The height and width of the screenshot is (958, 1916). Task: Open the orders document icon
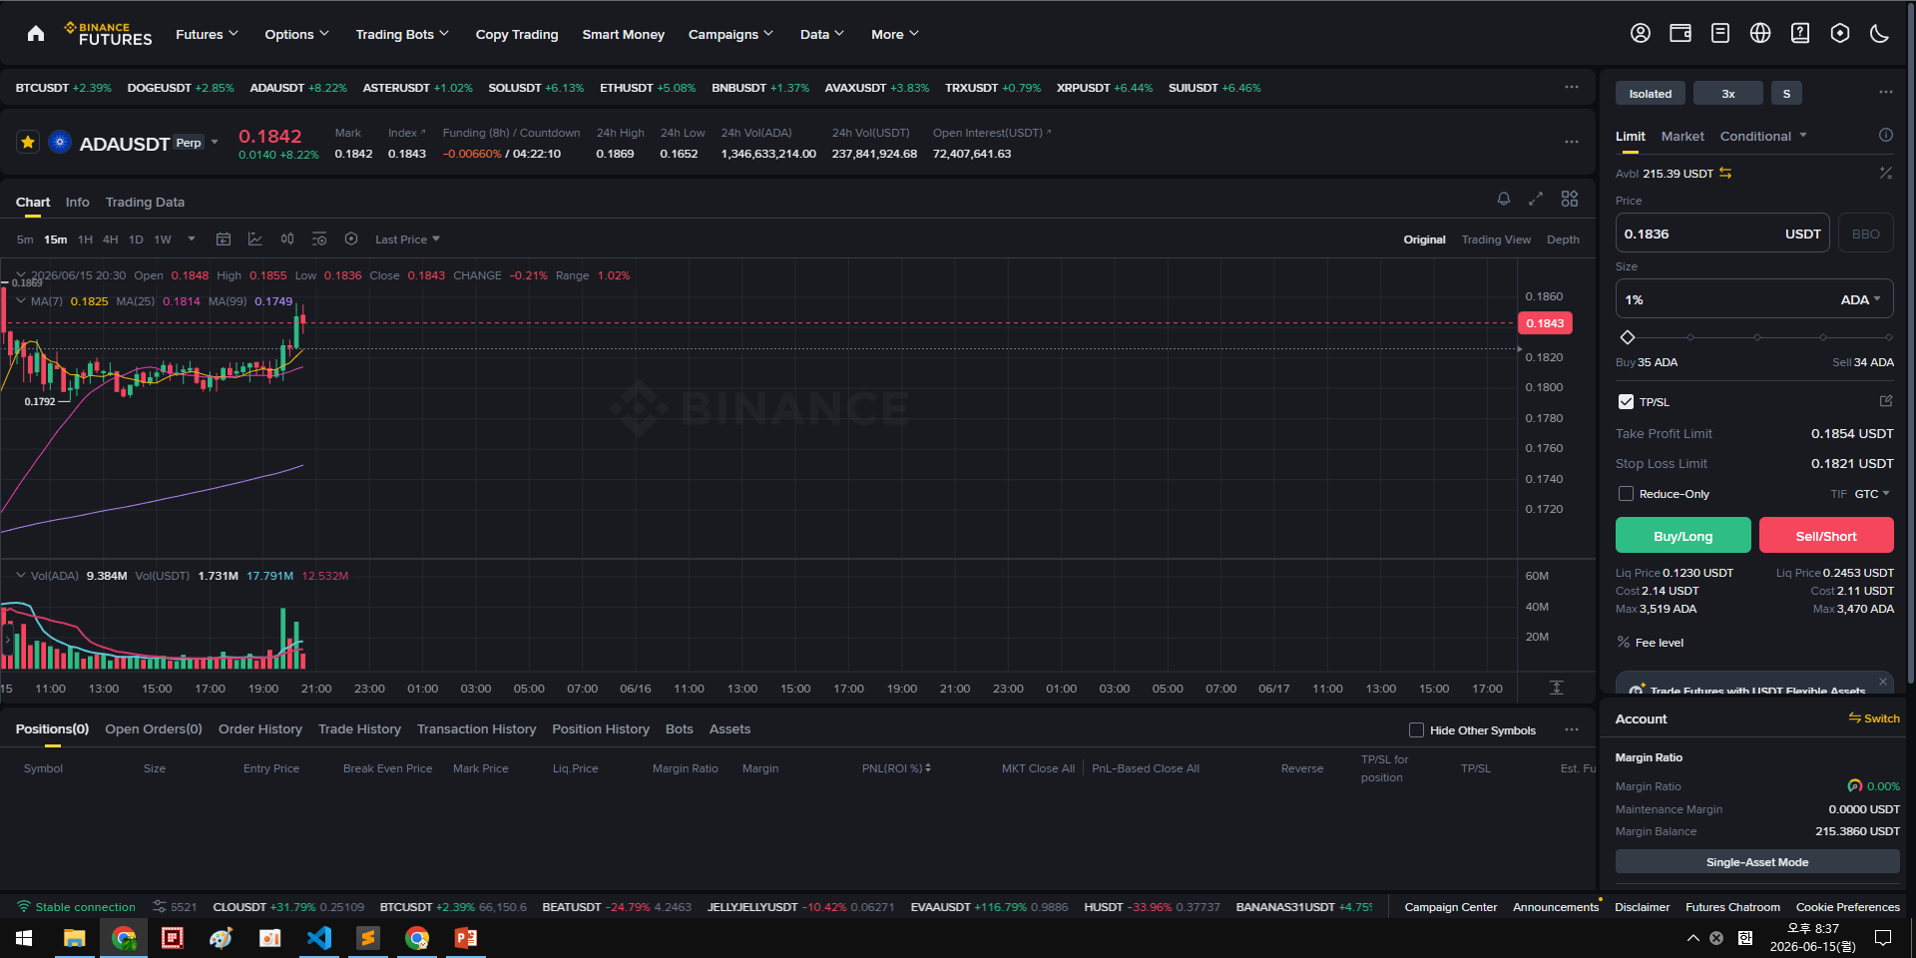(x=1720, y=33)
